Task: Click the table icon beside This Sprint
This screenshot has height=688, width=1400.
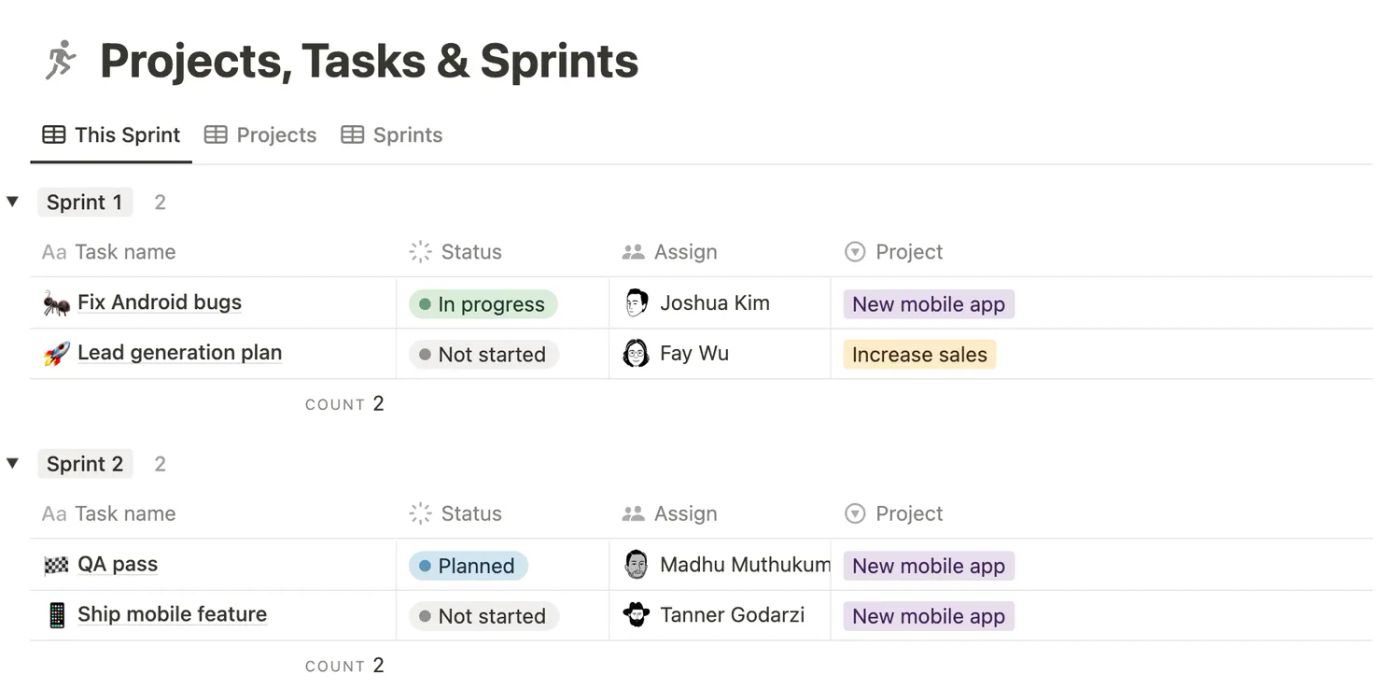Action: coord(52,134)
